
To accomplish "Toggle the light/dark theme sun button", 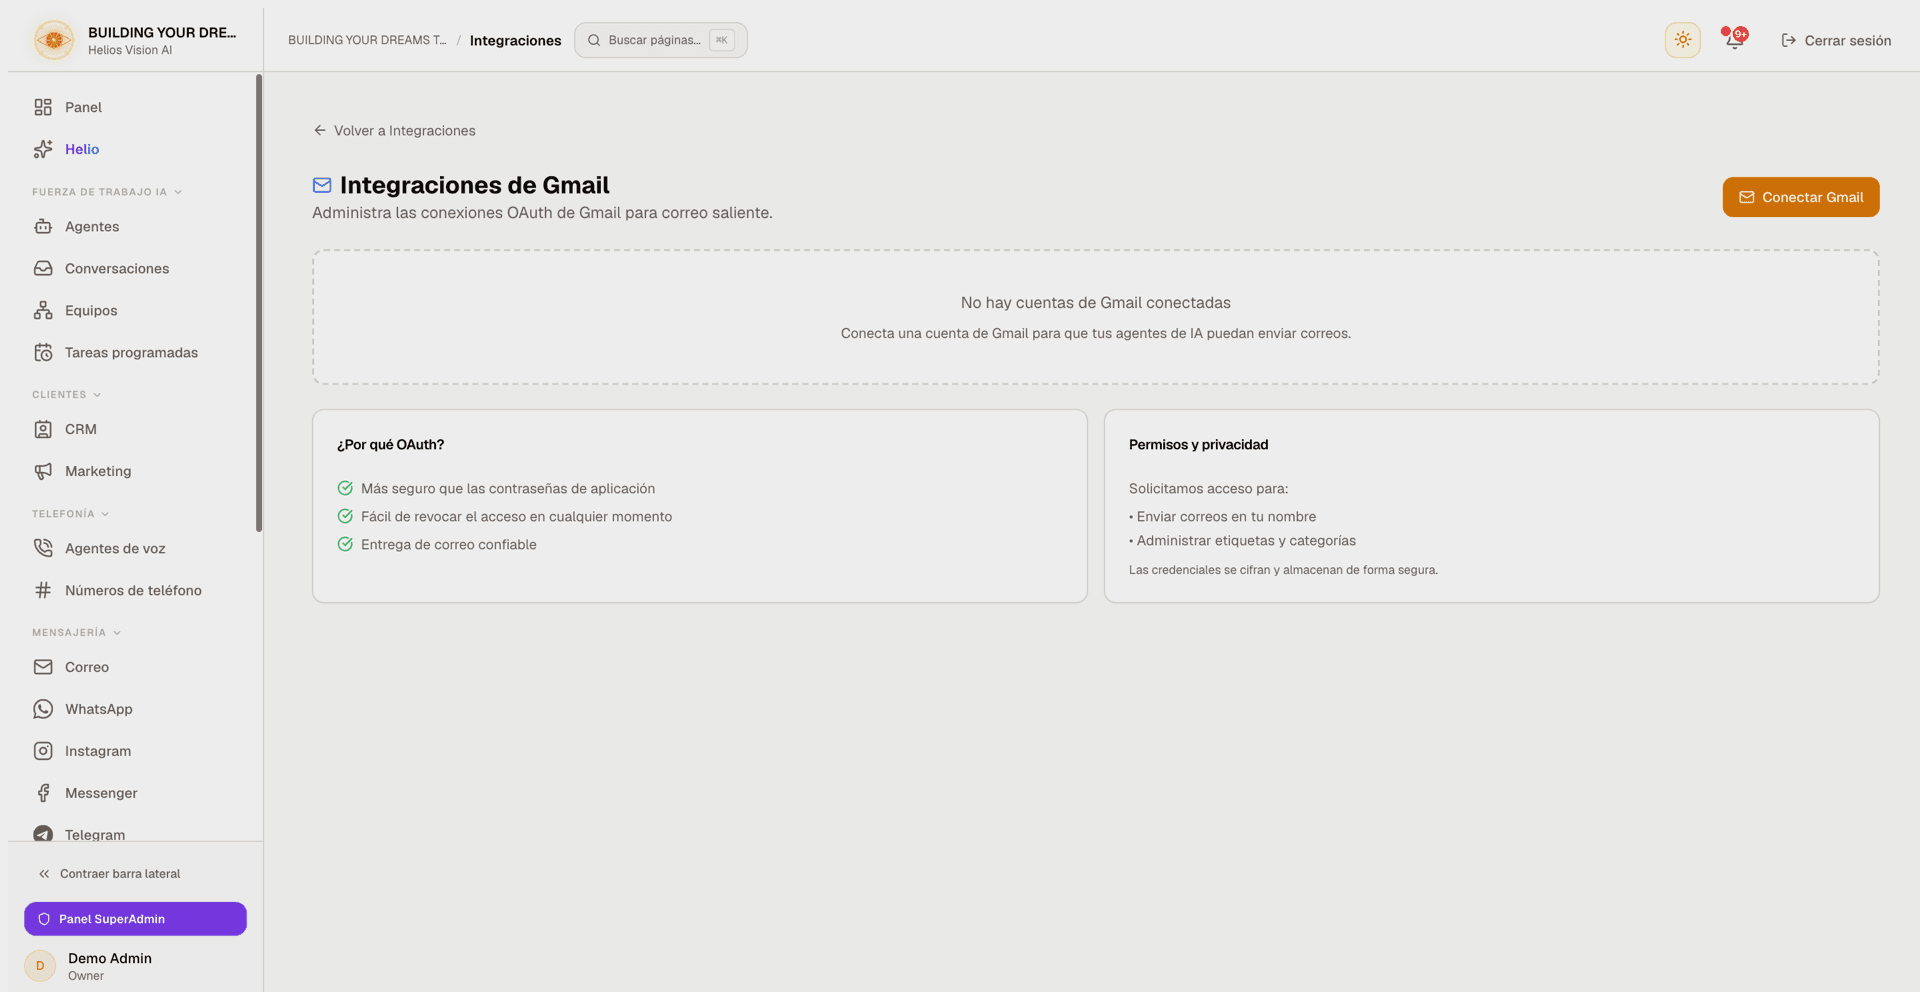I will 1683,40.
